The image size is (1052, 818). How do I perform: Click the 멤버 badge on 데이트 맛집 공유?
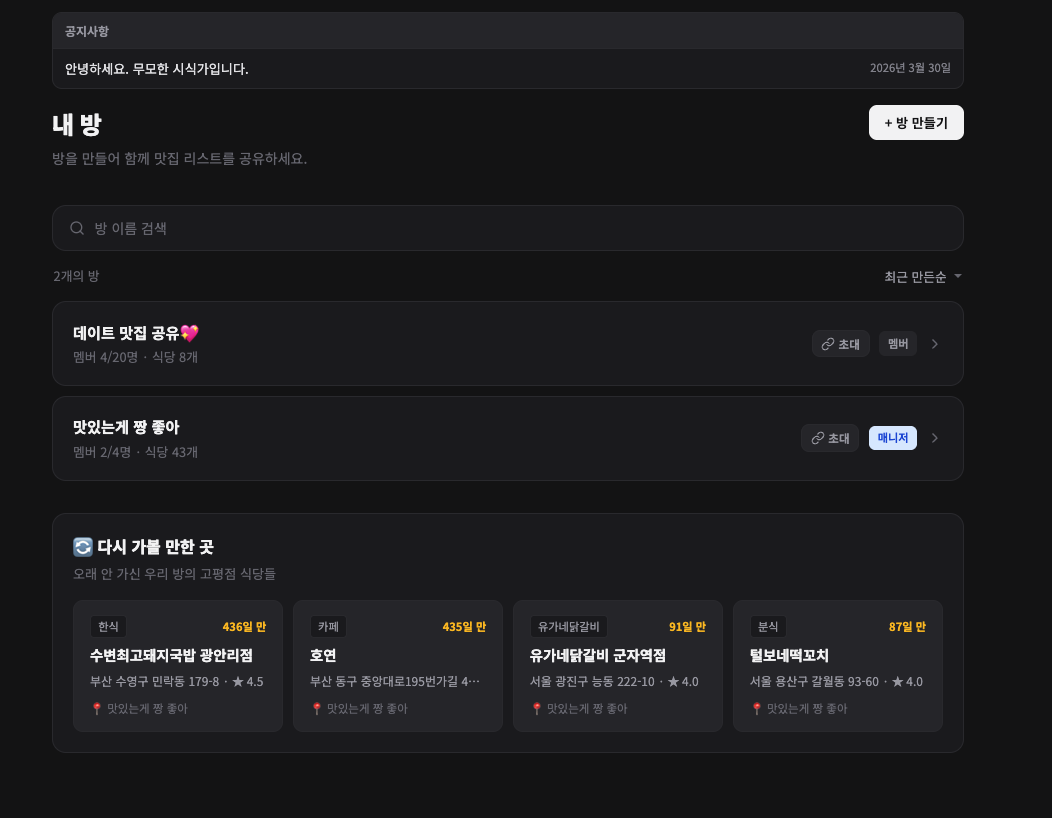click(x=898, y=344)
